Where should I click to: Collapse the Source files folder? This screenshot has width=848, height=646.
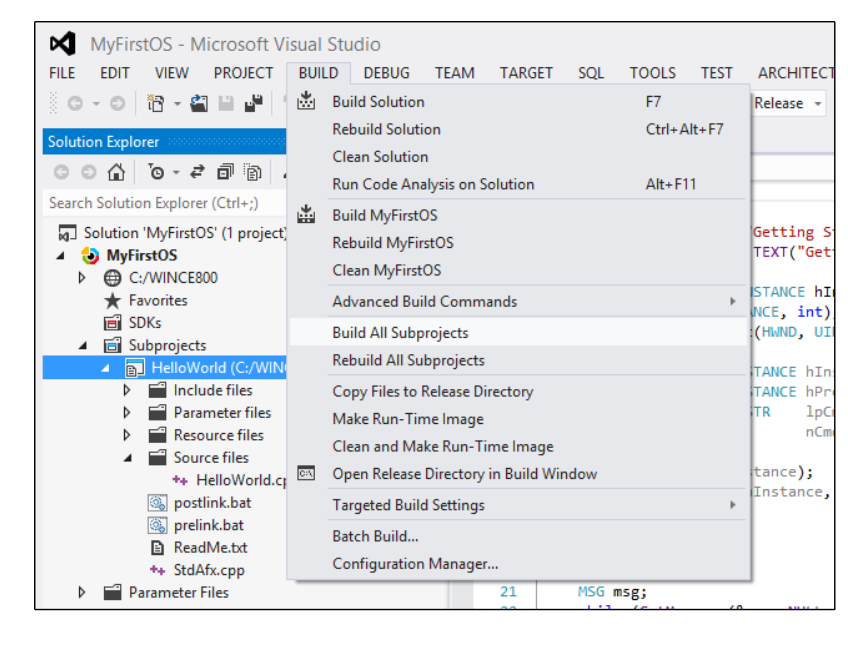[128, 458]
